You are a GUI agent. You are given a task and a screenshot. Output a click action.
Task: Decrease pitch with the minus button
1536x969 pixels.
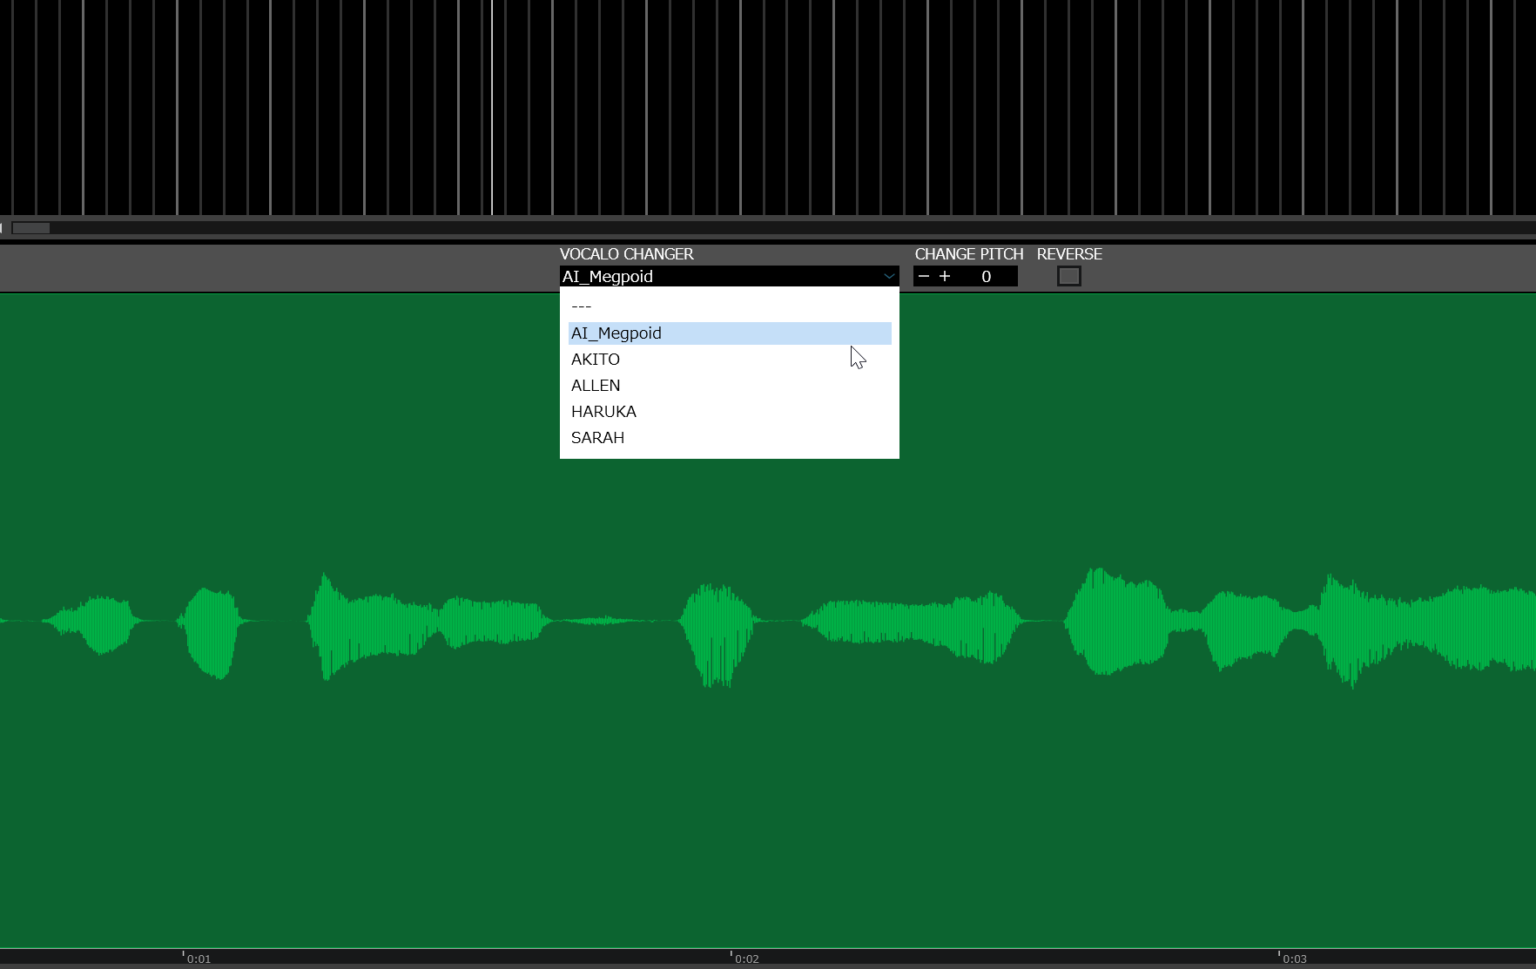coord(923,277)
